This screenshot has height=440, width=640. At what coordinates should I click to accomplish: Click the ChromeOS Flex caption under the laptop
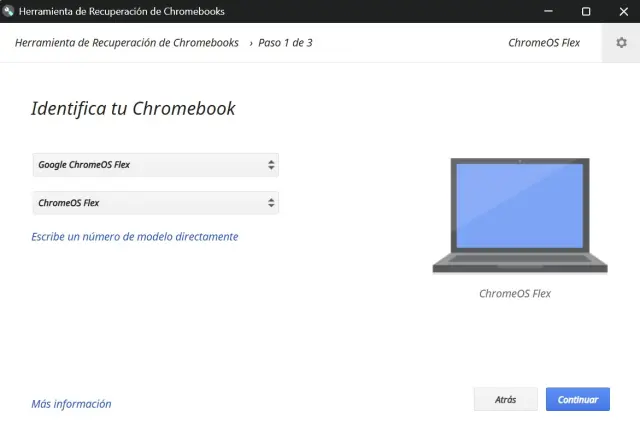[515, 294]
